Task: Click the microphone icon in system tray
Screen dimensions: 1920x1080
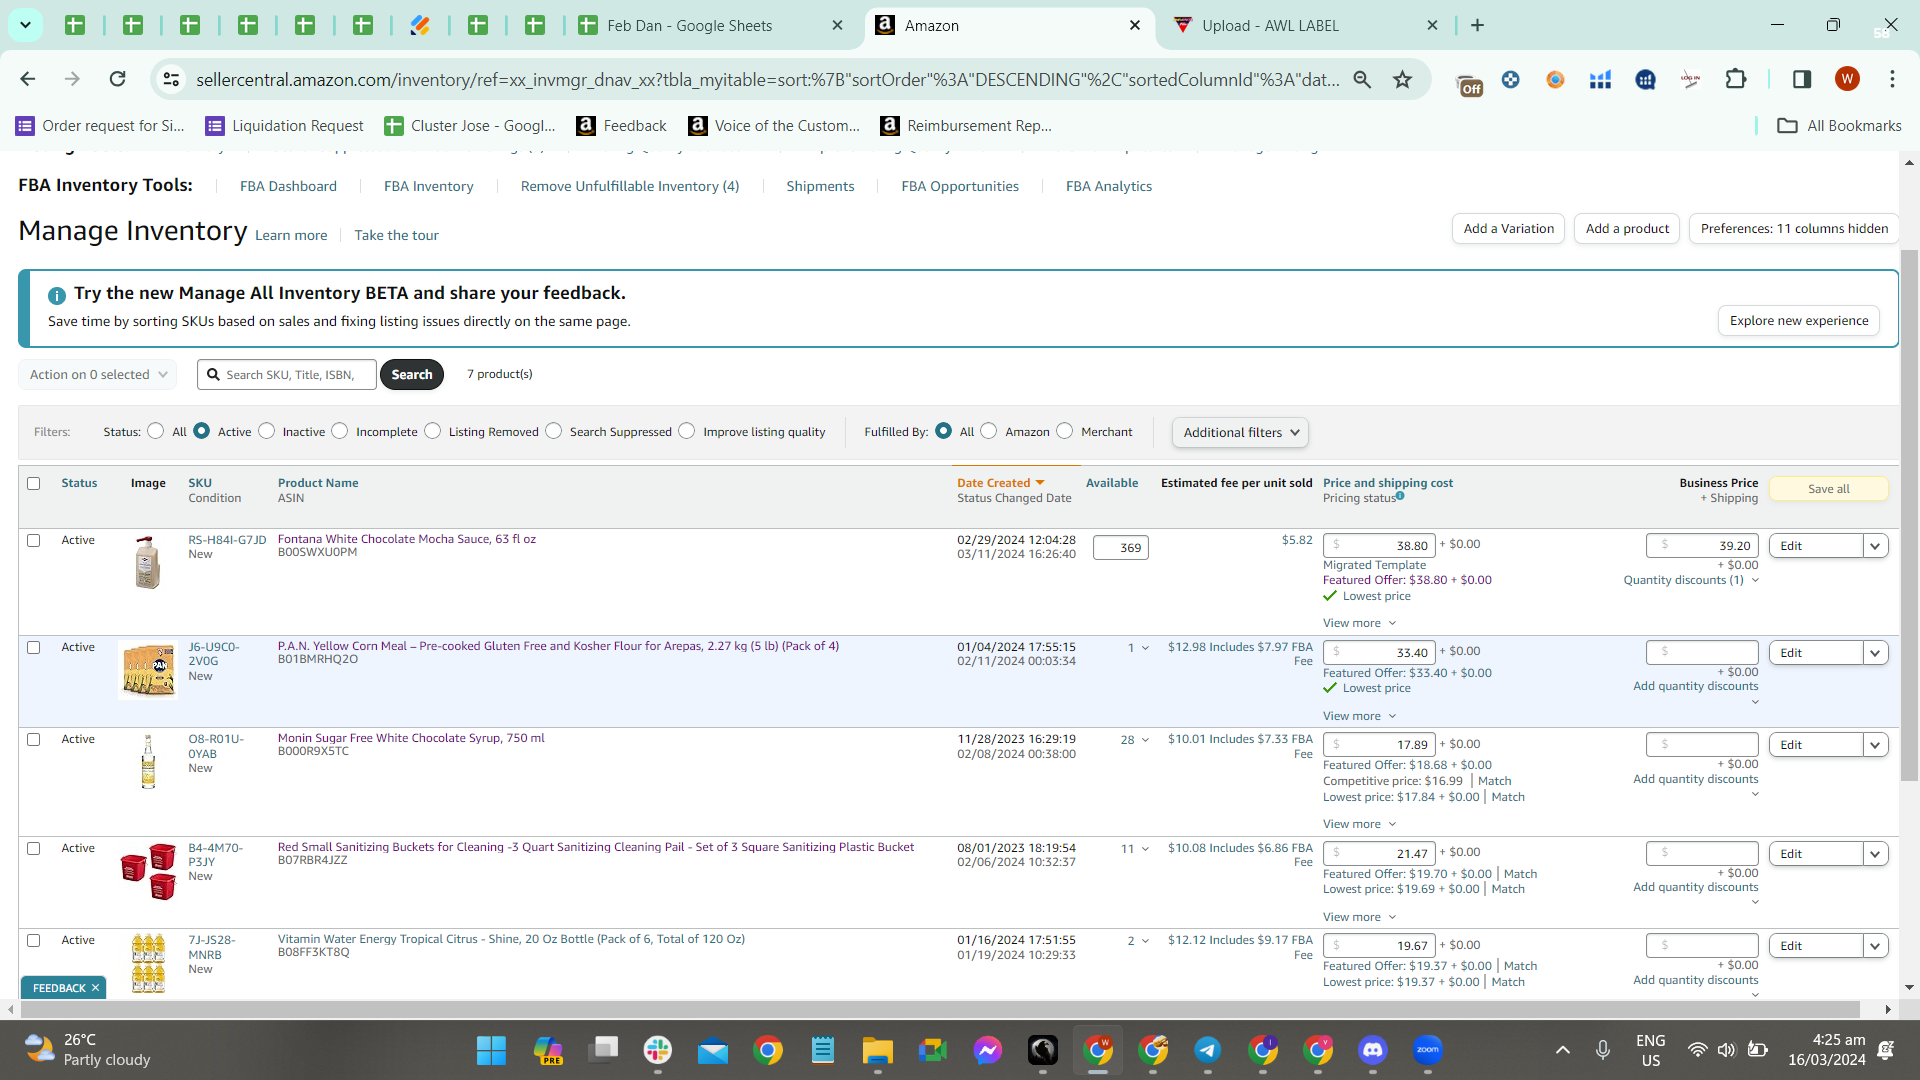Action: coord(1603,1050)
